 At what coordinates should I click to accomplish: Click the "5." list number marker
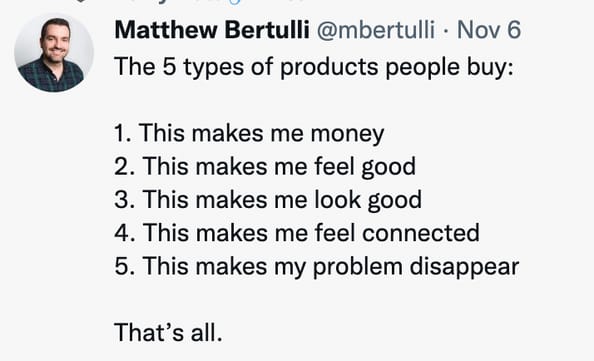pos(125,266)
